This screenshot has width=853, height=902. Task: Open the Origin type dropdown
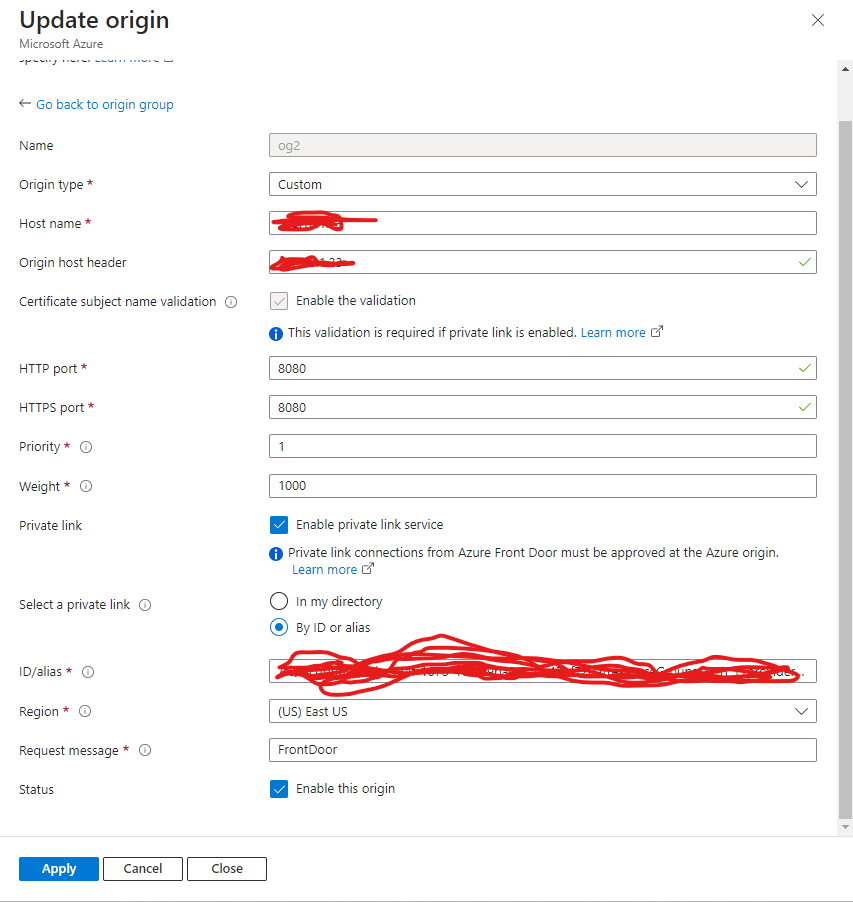[542, 184]
